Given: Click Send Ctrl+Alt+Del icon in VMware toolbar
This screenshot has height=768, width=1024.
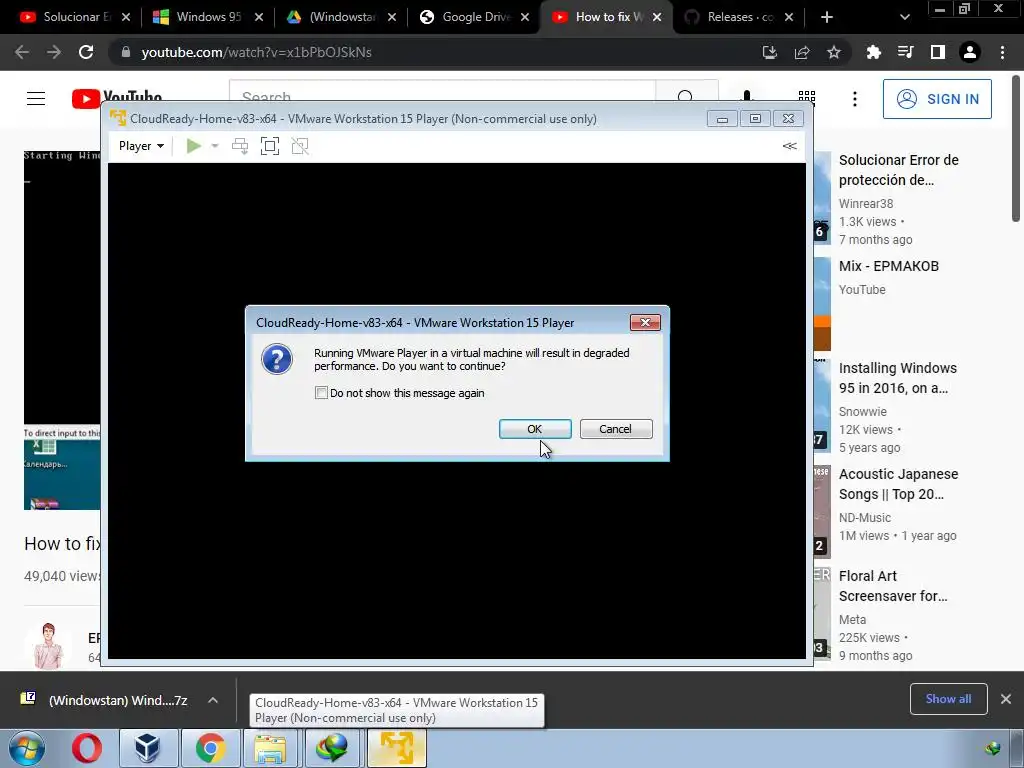Looking at the screenshot, I should click(x=240, y=146).
